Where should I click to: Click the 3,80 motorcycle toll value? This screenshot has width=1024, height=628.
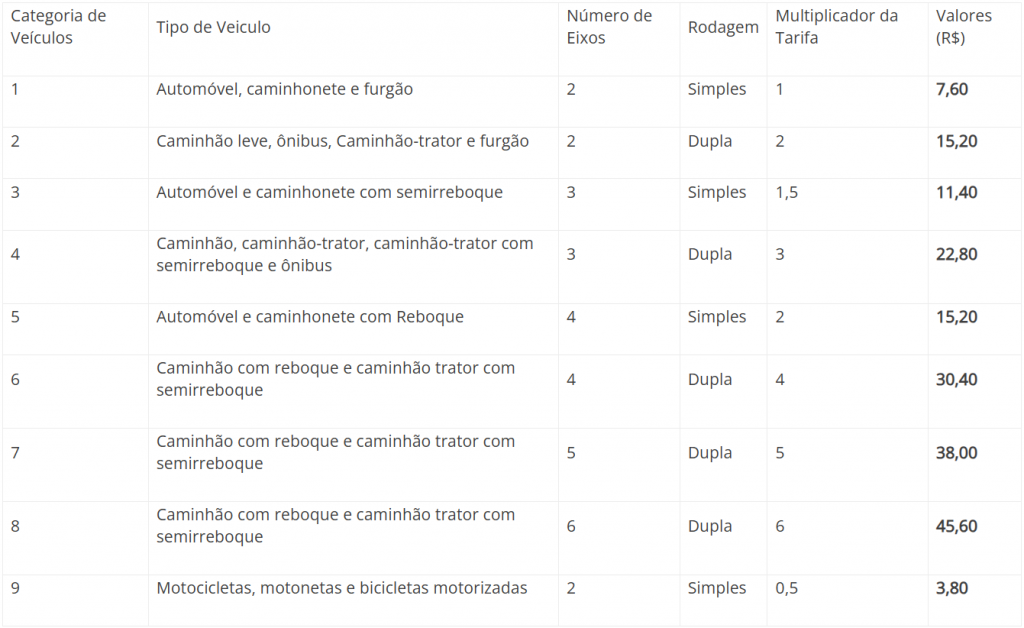(952, 588)
